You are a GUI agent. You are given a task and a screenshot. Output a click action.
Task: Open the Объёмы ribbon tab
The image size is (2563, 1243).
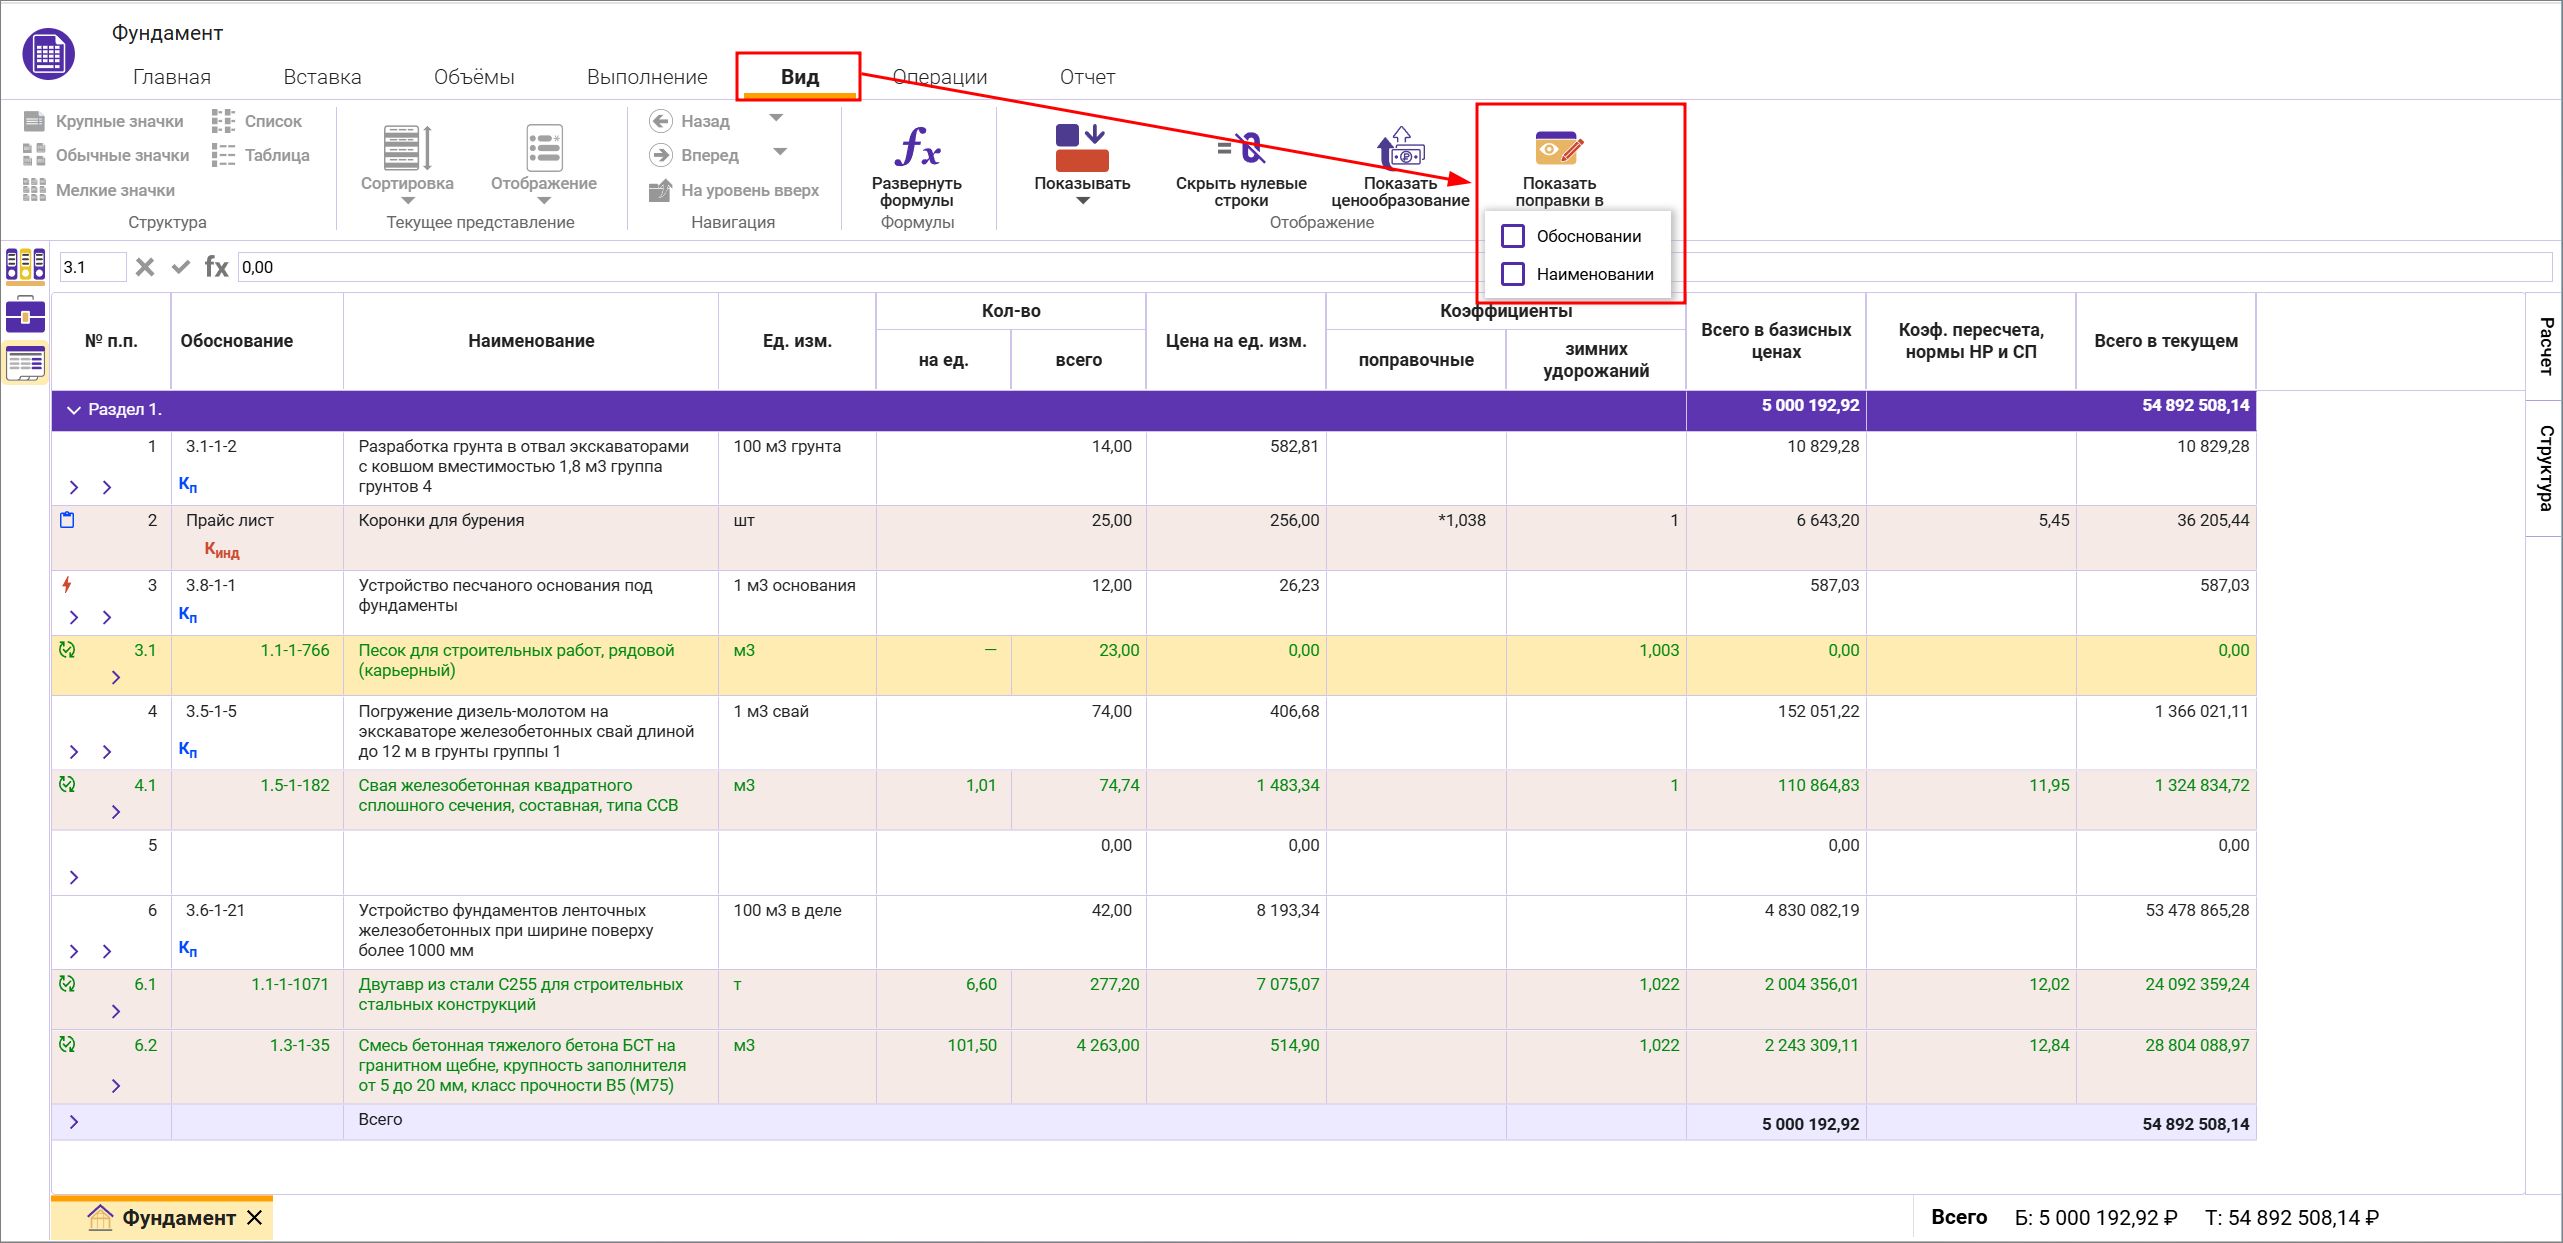coord(474,77)
